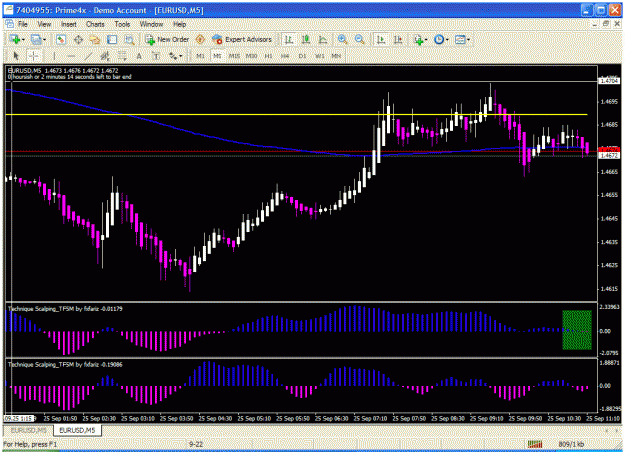Toggle Chart Shift from right border
The width and height of the screenshot is (625, 452).
point(398,39)
